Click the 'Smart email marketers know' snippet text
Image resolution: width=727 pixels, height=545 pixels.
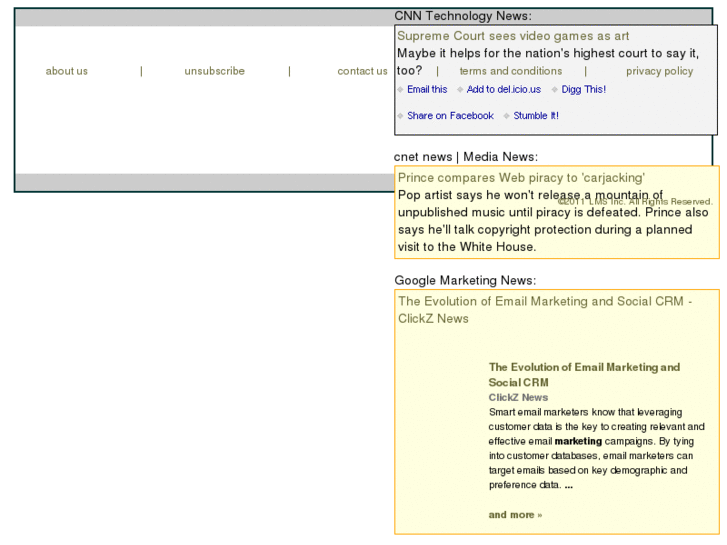pyautogui.click(x=597, y=449)
